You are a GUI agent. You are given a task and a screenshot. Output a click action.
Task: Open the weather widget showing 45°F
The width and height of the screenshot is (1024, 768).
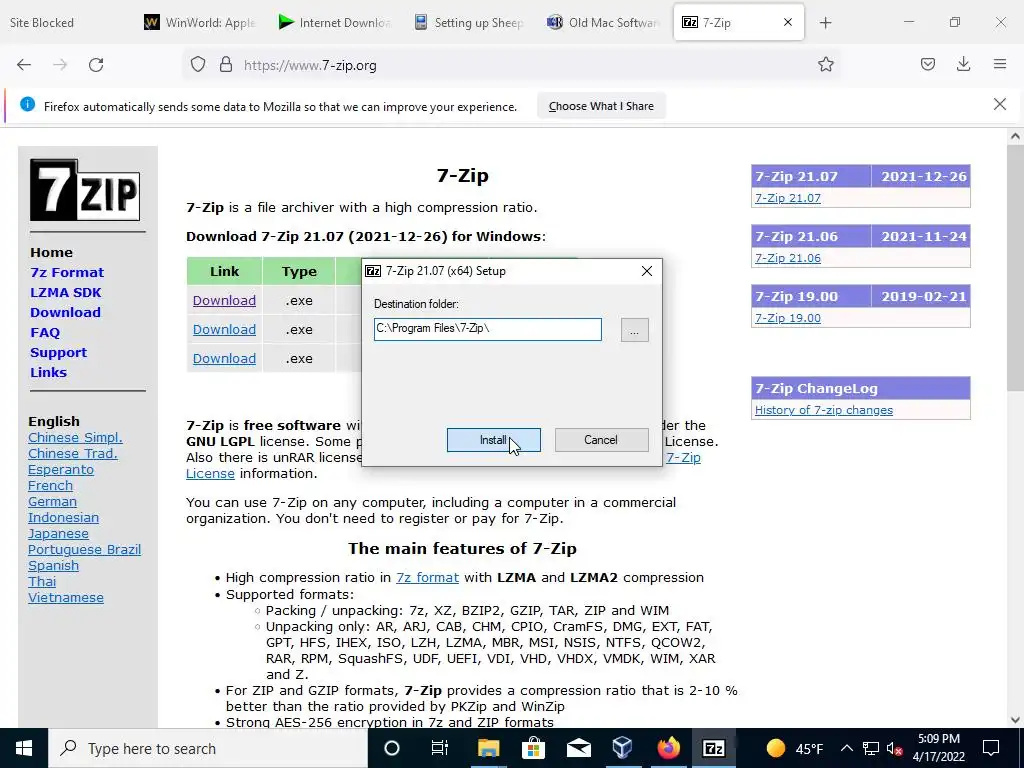click(794, 748)
